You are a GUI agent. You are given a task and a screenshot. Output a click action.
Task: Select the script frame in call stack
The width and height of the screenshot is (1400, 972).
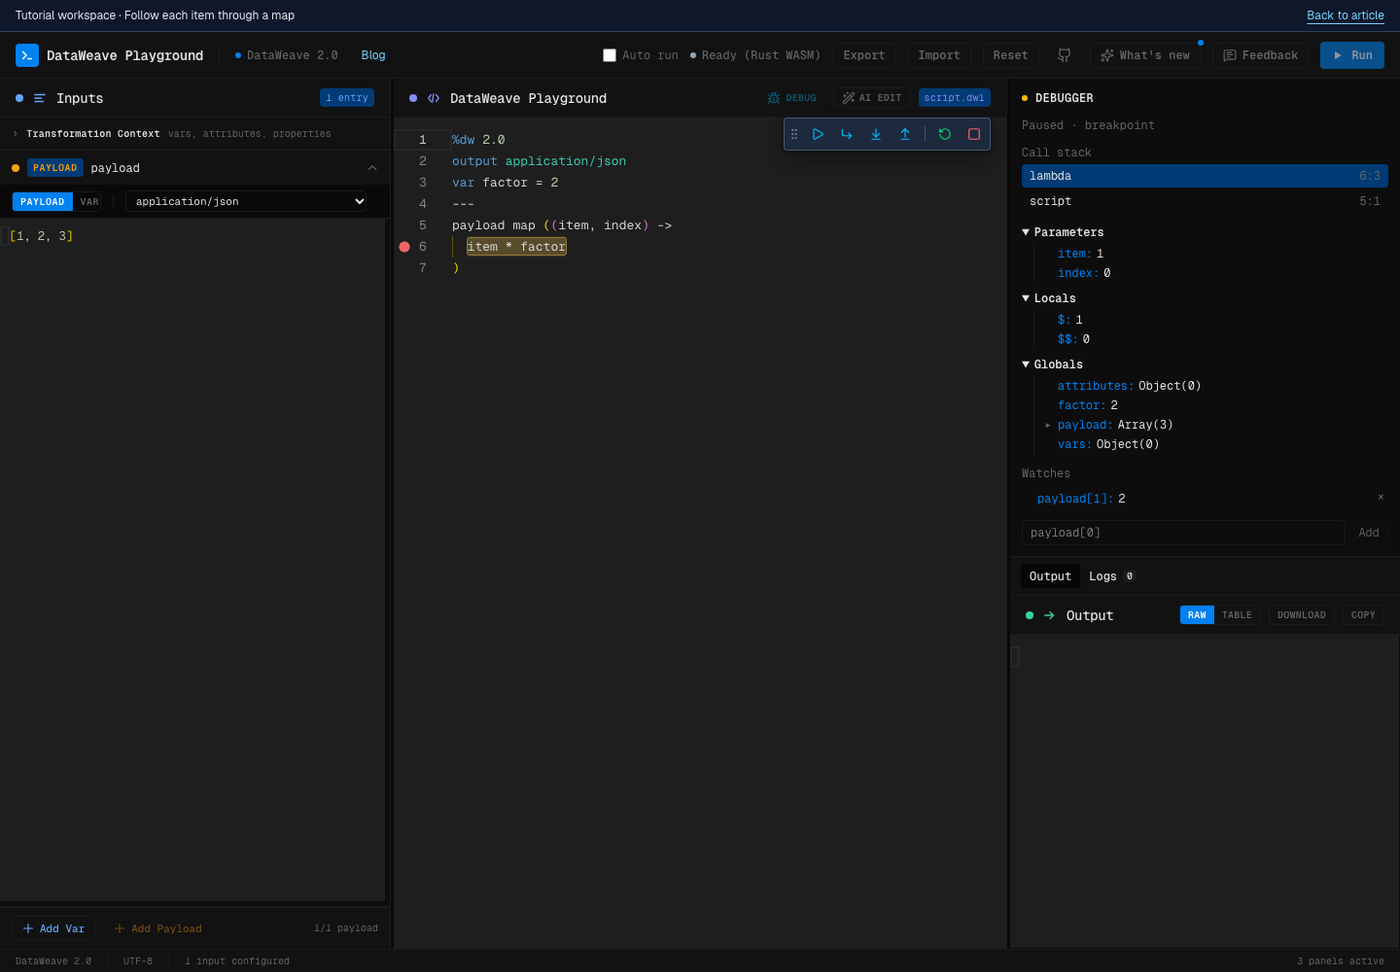1204,201
